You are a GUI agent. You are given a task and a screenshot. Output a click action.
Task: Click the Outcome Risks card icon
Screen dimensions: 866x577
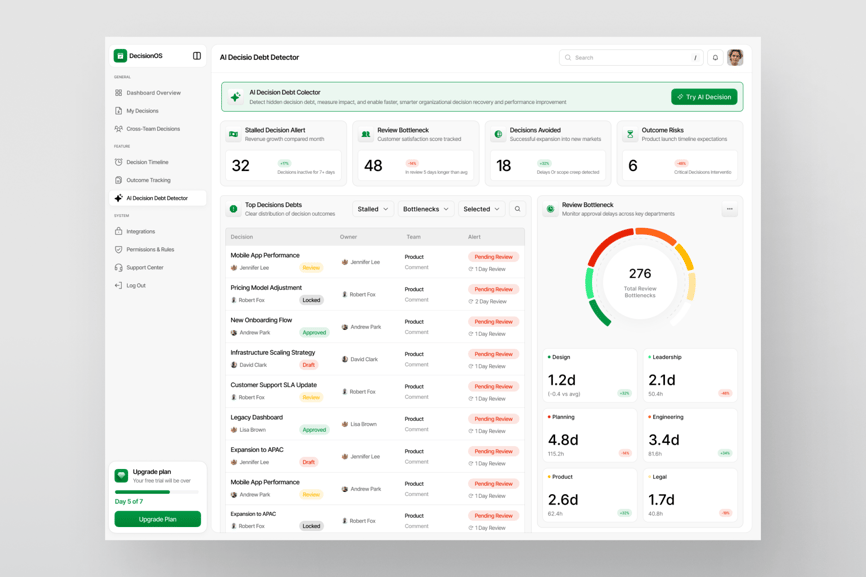630,134
